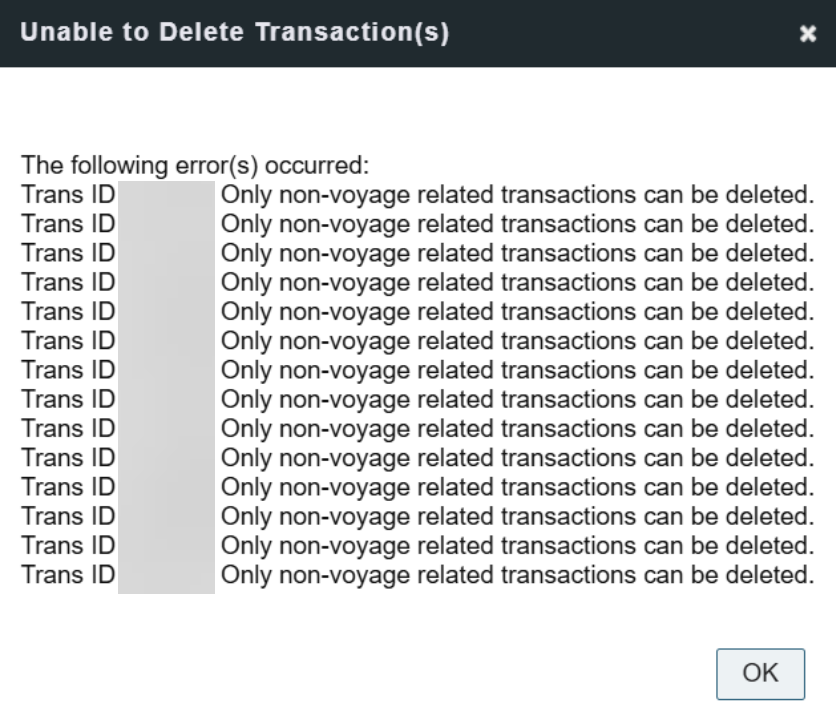Click the fifth error message line
The image size is (836, 720).
pyautogui.click(x=516, y=310)
